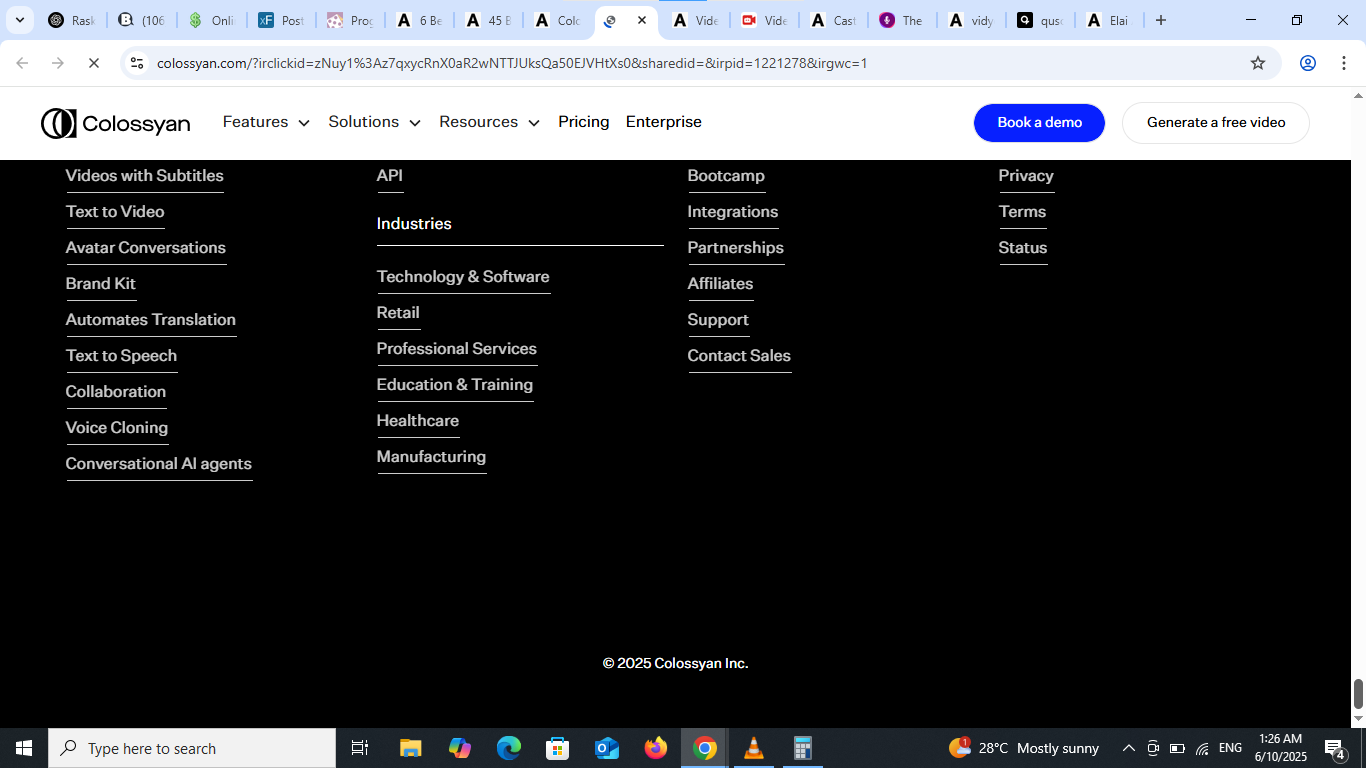1366x768 pixels.
Task: Open Collaboration footer link
Action: [116, 392]
